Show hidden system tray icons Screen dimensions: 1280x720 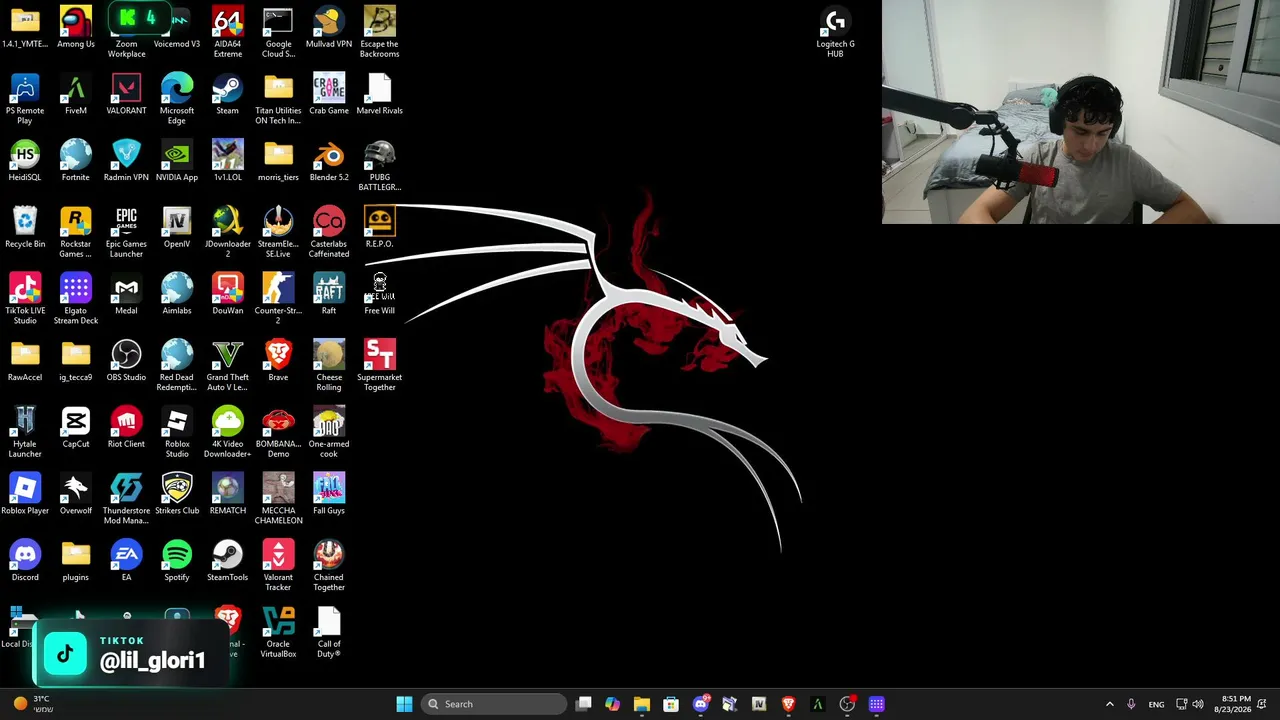click(1109, 704)
